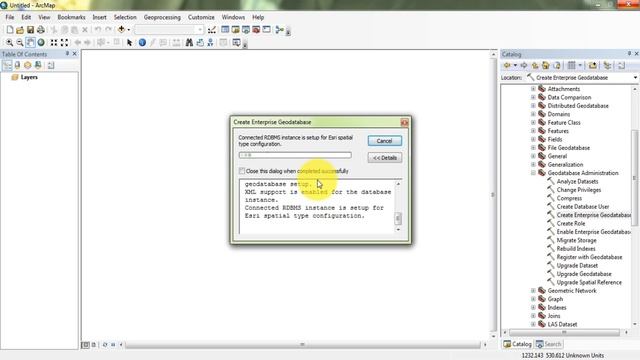Select the Create Role tool
This screenshot has height=360, width=640.
[571, 223]
